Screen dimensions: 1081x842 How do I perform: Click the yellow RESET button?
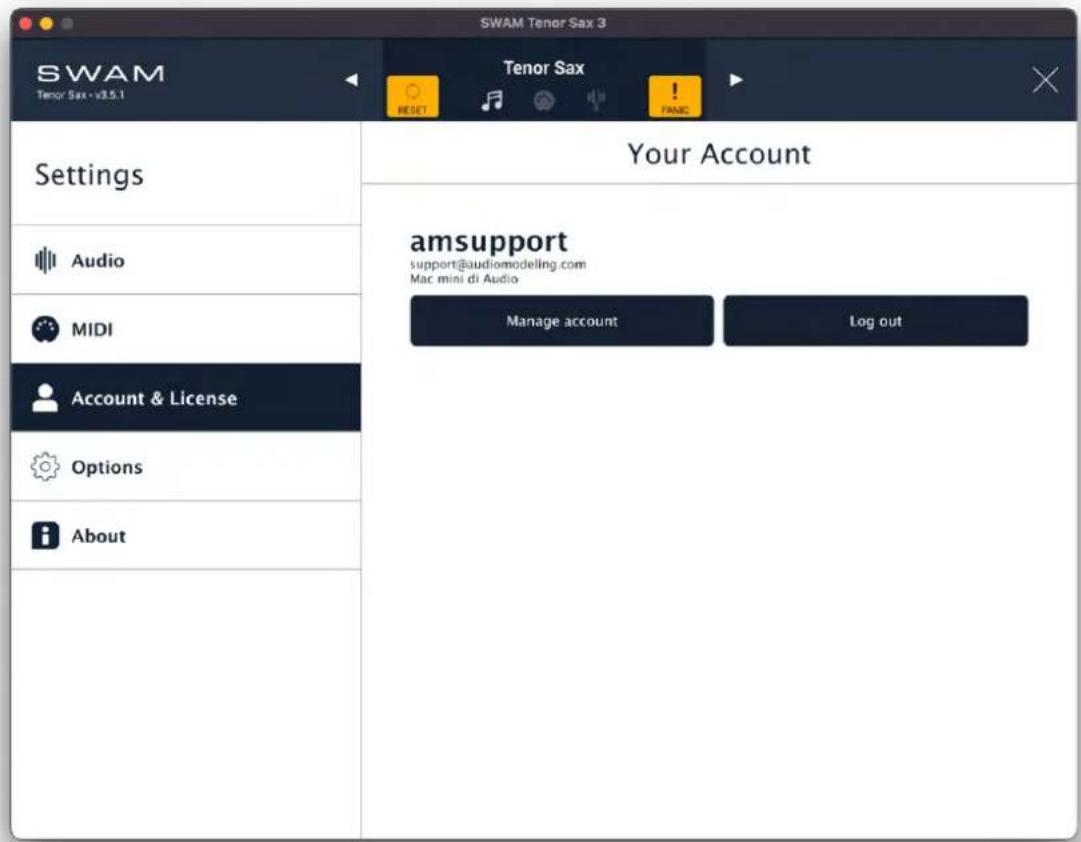click(412, 97)
